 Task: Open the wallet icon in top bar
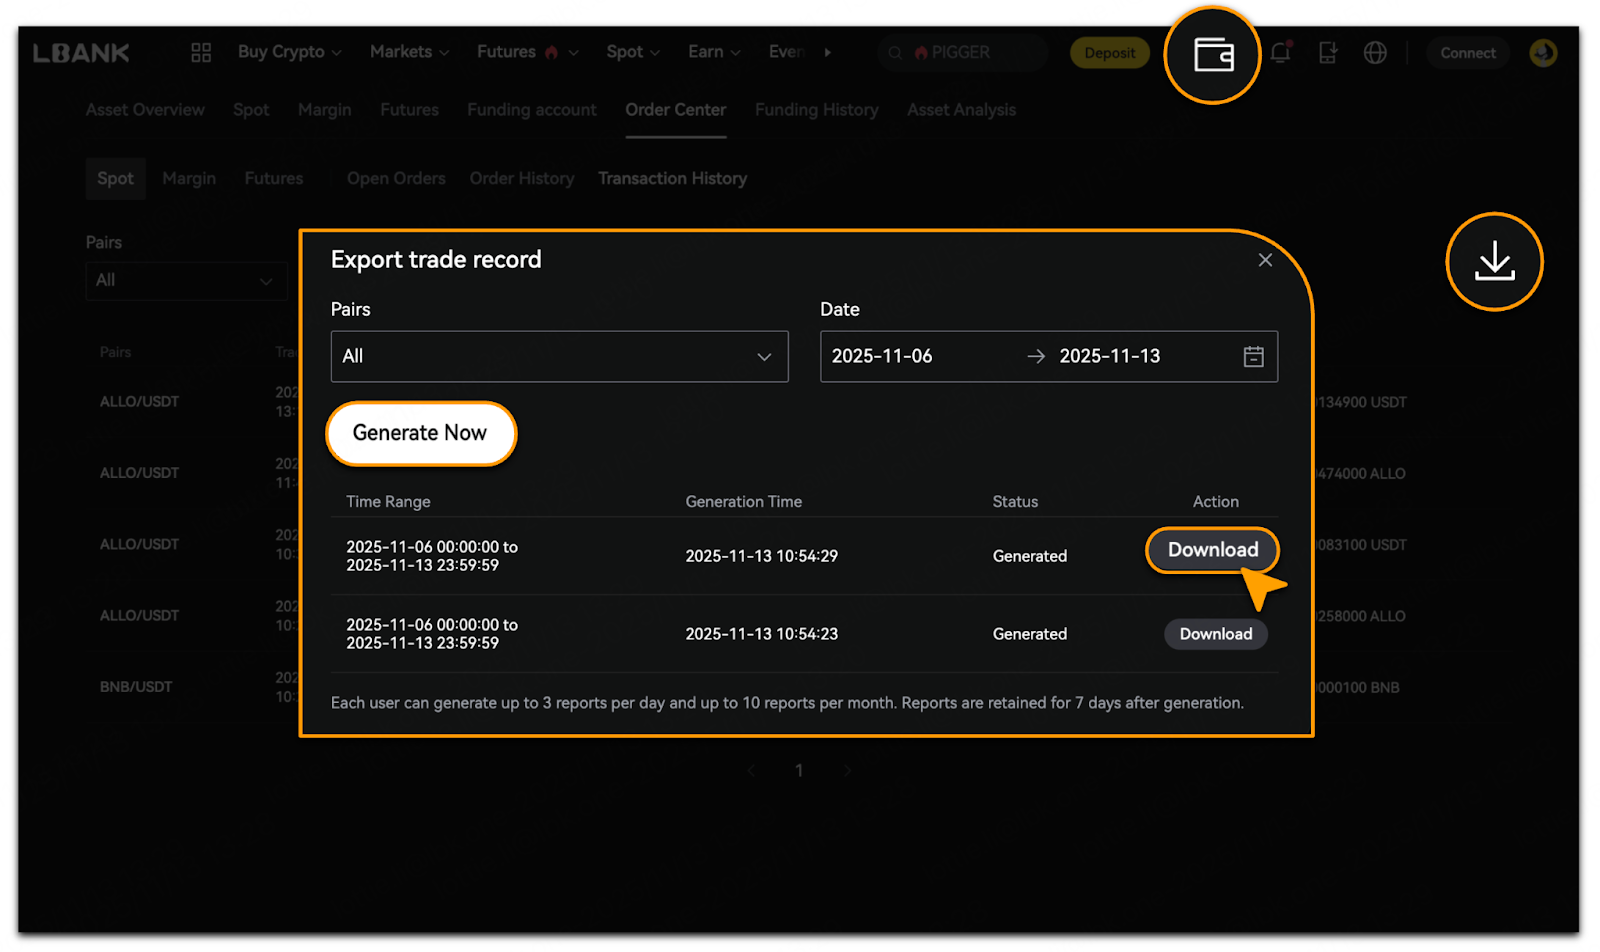pos(1213,55)
